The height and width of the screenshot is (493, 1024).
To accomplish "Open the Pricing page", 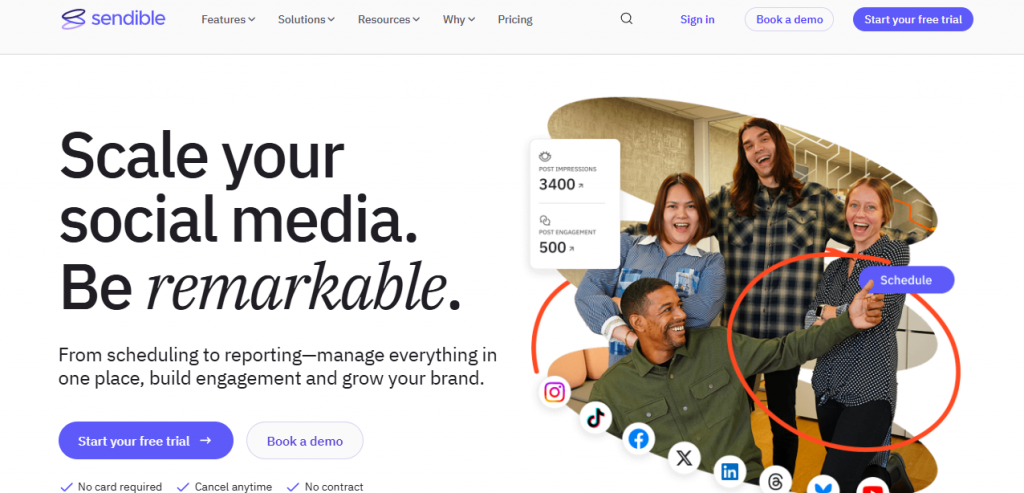I will pyautogui.click(x=515, y=20).
